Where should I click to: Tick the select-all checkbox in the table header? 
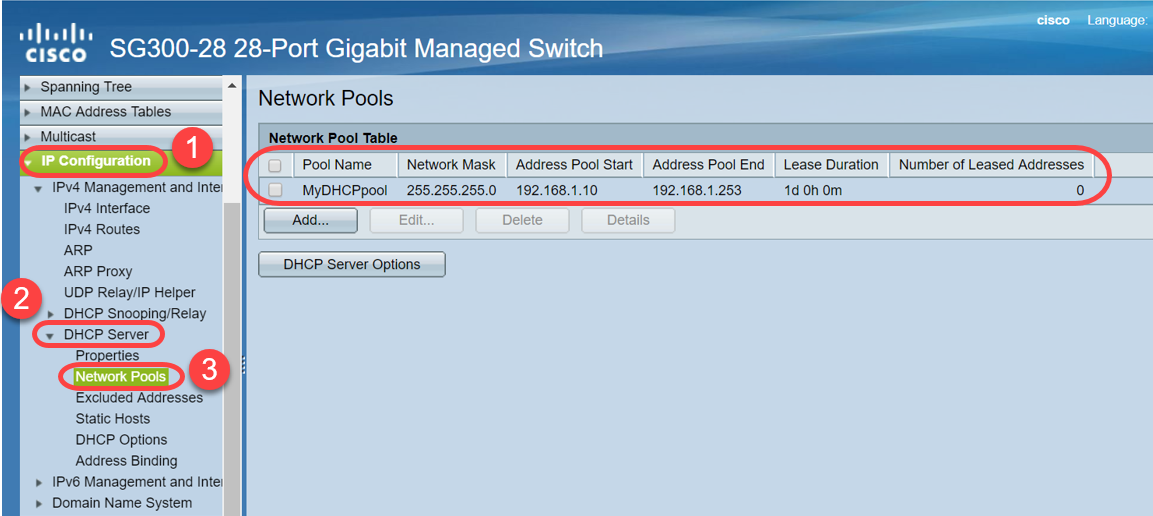point(275,165)
